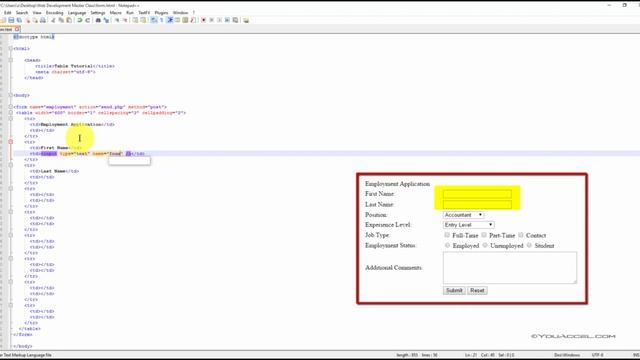The width and height of the screenshot is (640, 360).
Task: Click the Zoom In toolbar icon
Action: tap(117, 20)
